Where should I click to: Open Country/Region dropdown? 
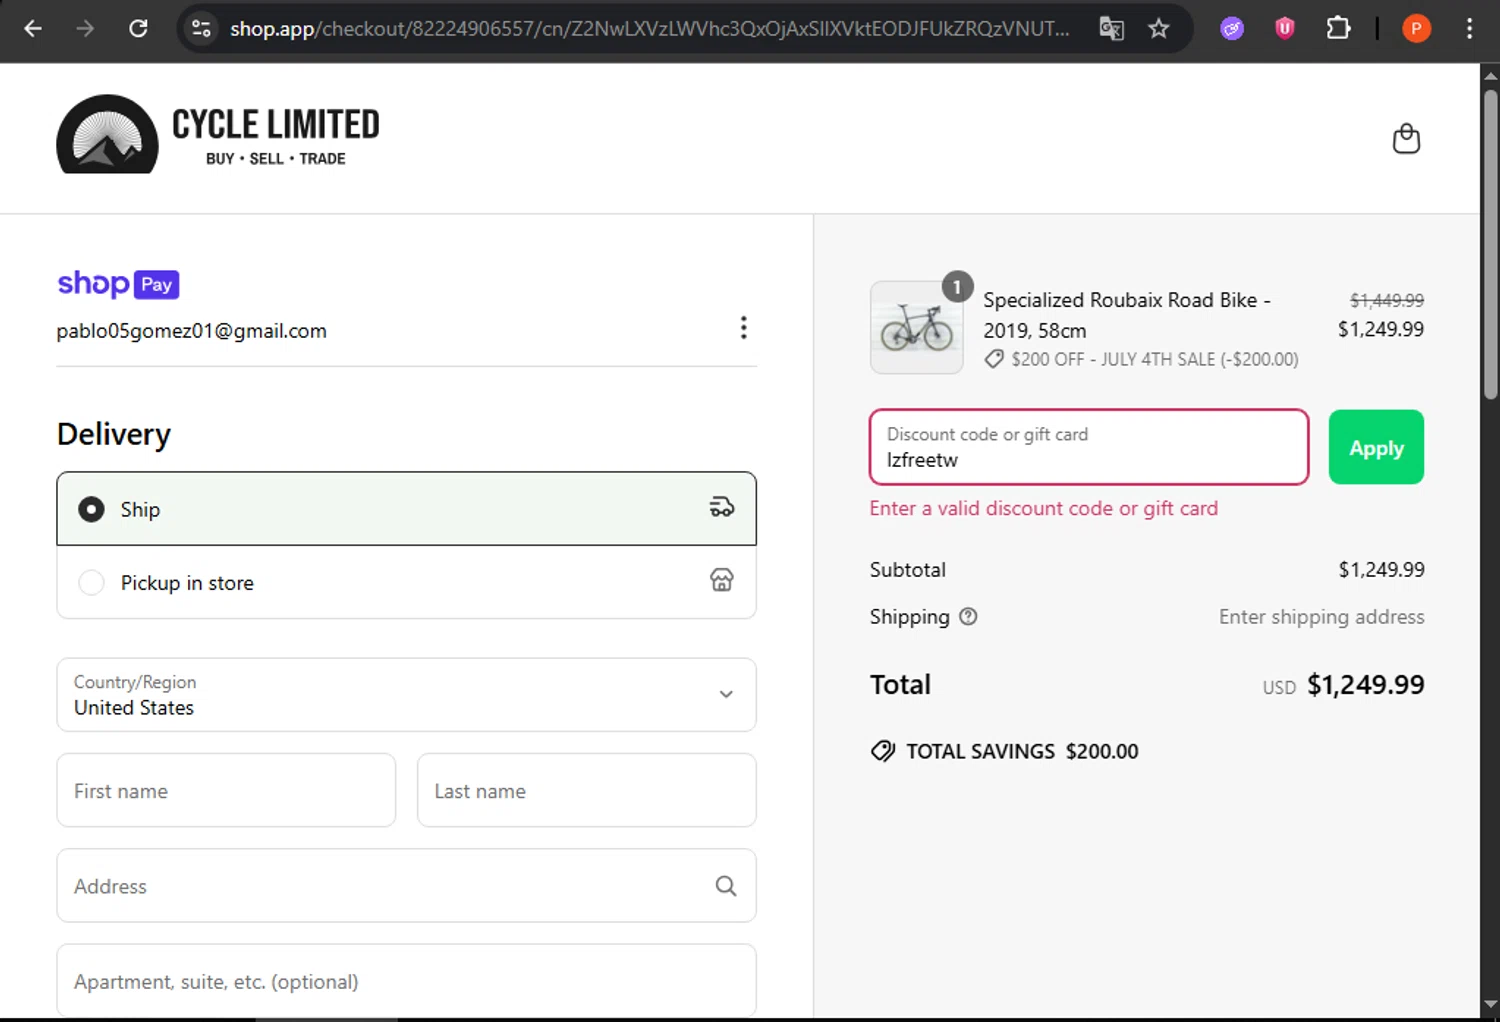coord(406,695)
